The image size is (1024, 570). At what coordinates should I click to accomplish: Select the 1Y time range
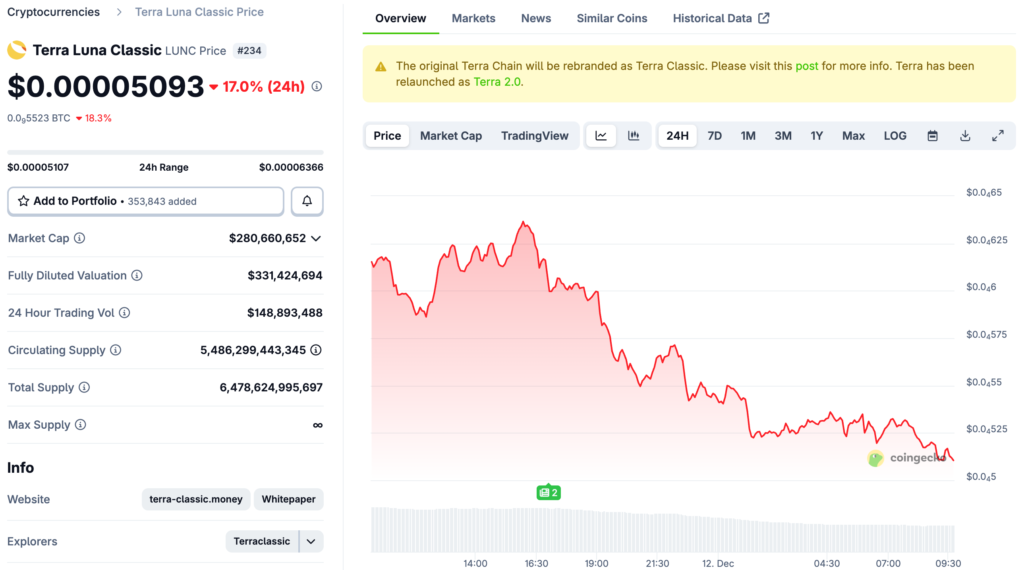click(x=817, y=136)
